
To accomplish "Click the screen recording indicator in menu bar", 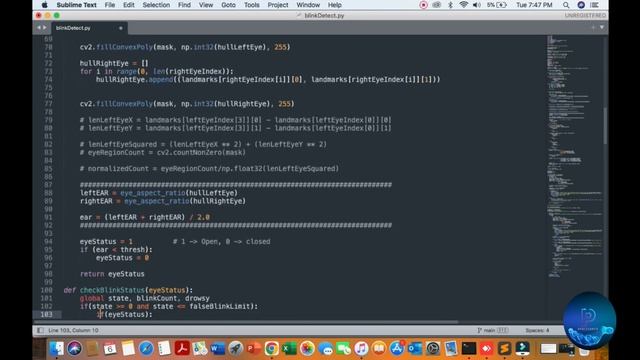I will click(423, 5).
